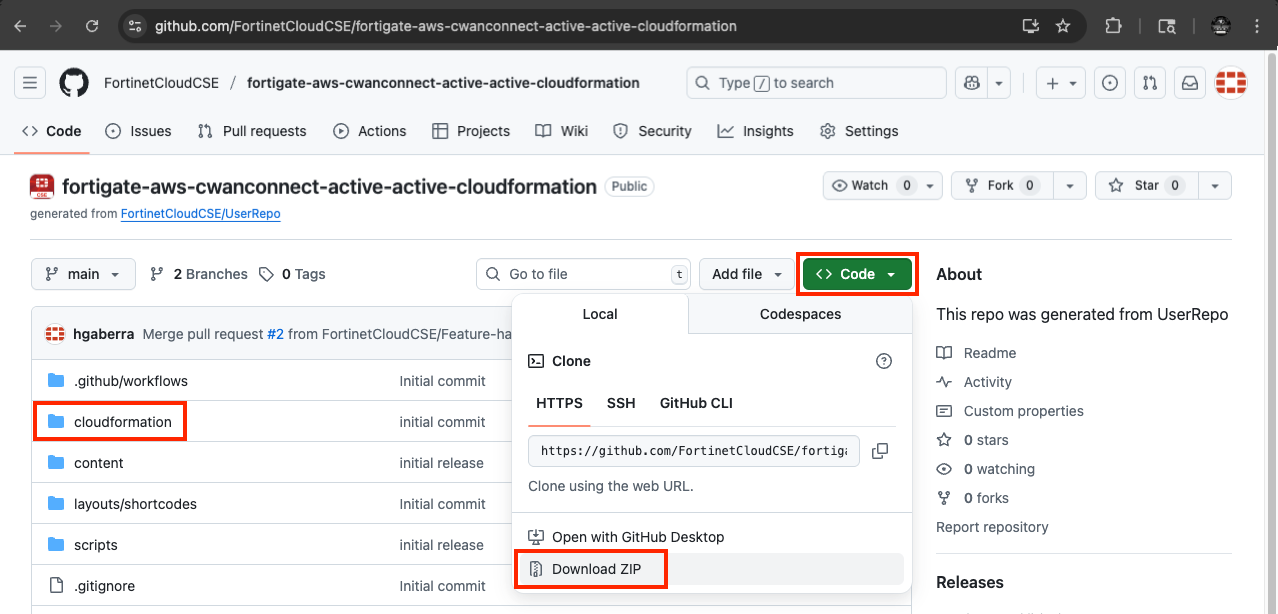Switch to the Codespaces tab
Image resolution: width=1278 pixels, height=614 pixels.
click(x=800, y=314)
